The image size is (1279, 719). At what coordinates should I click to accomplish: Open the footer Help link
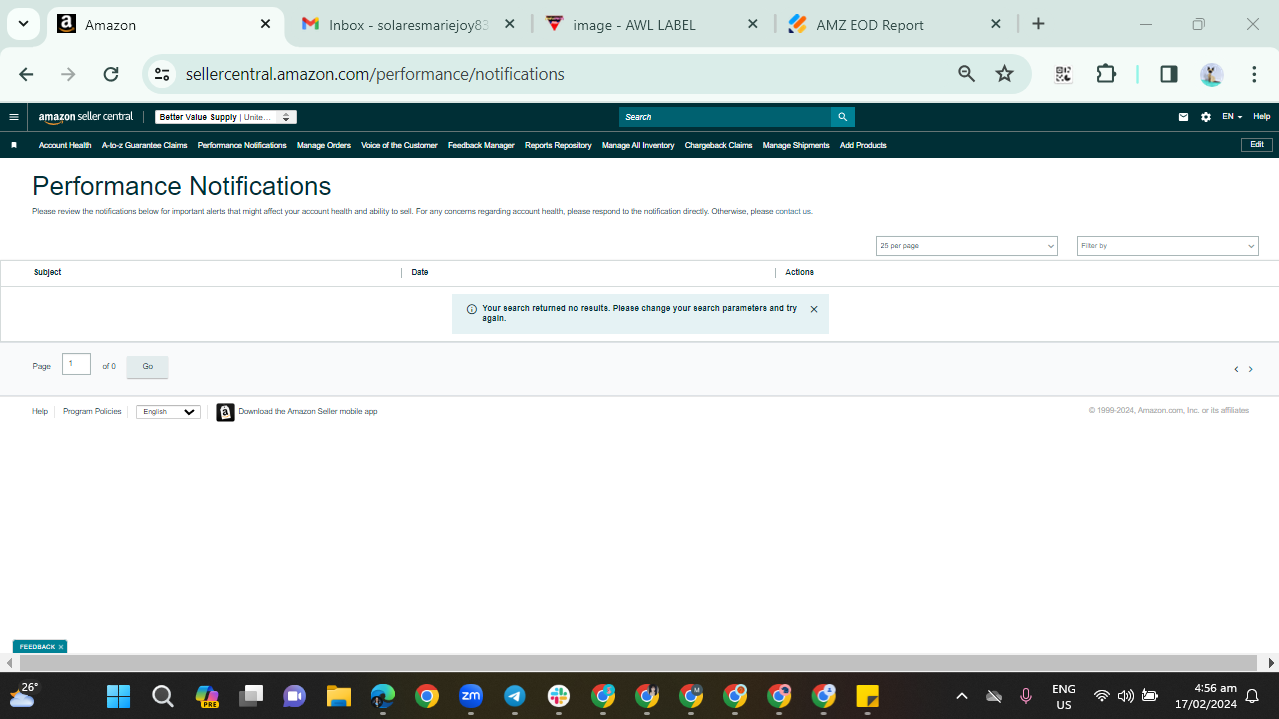(x=40, y=411)
